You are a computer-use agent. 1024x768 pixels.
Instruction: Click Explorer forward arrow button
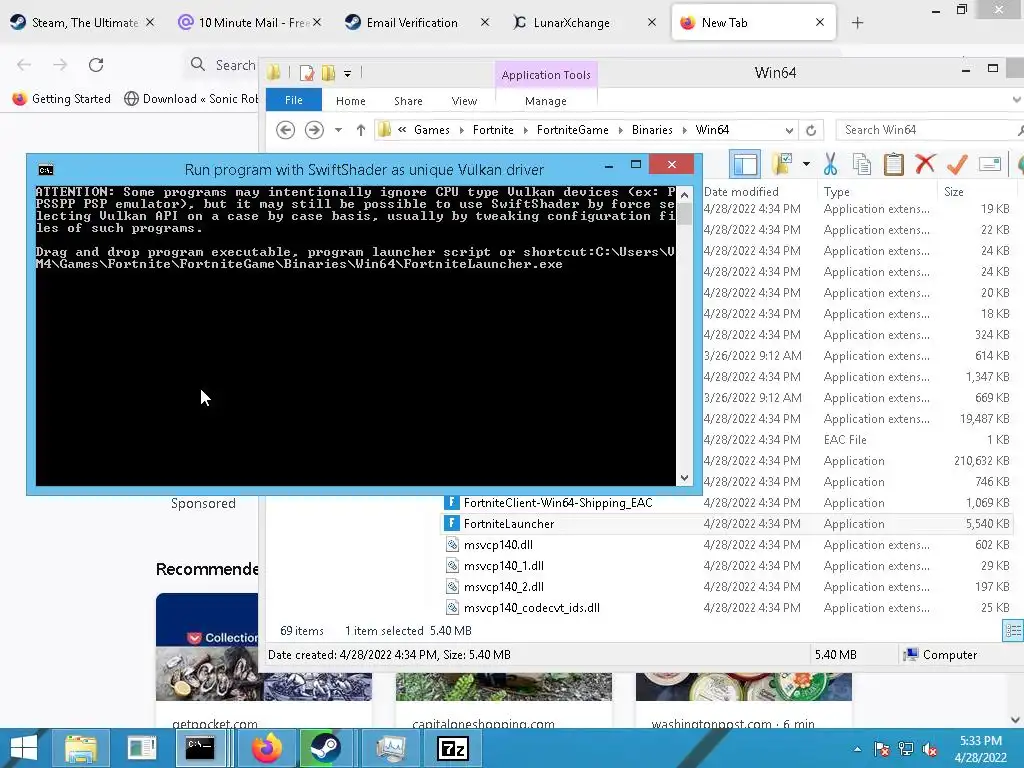click(314, 130)
